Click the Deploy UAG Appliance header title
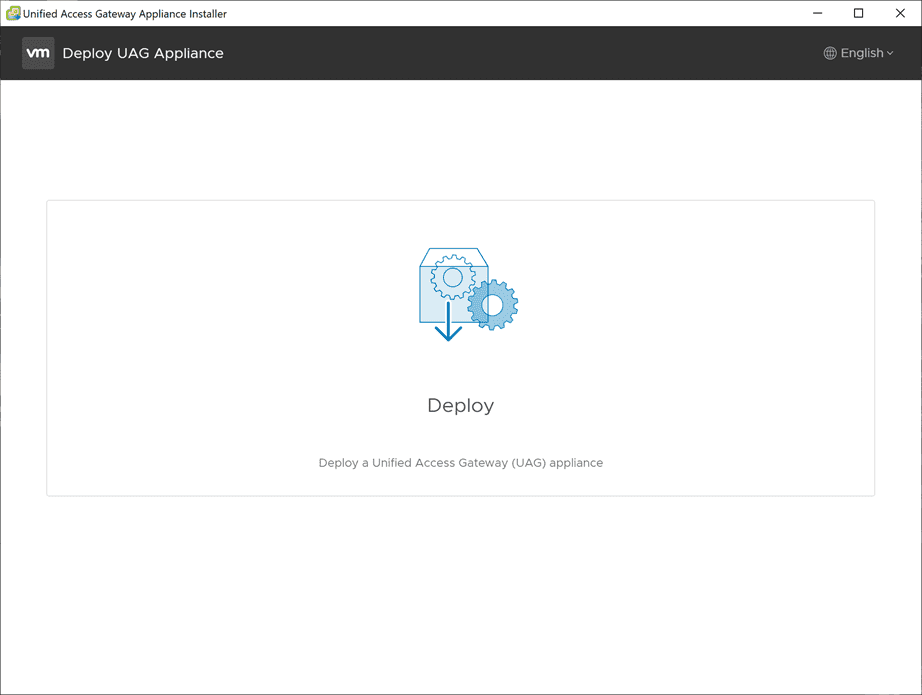This screenshot has width=922, height=695. point(143,54)
